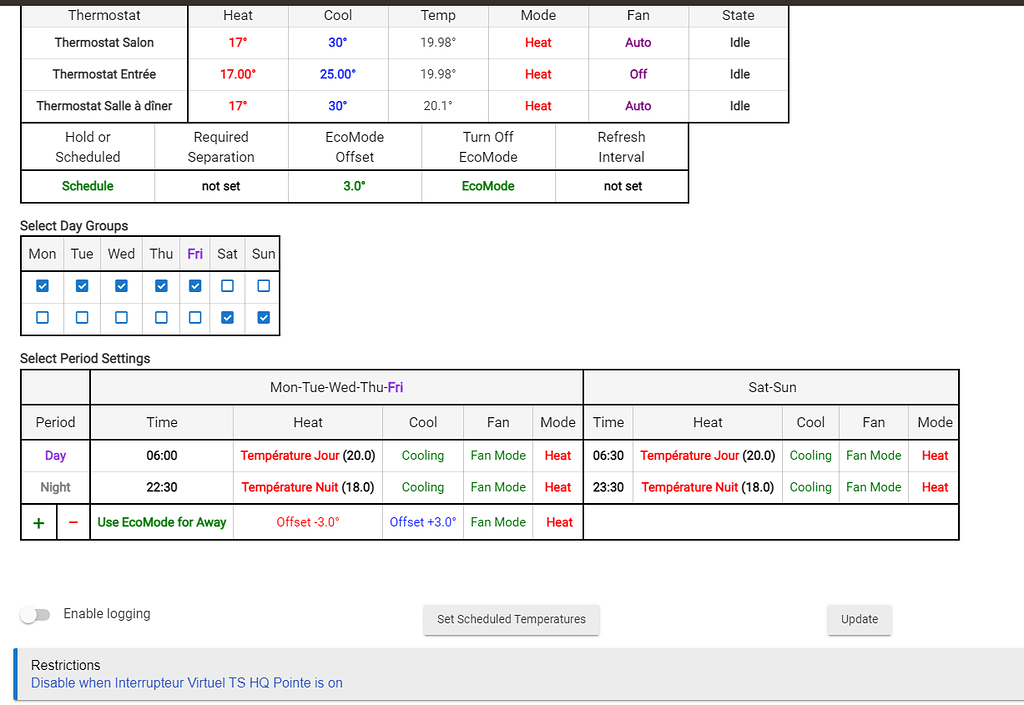Click not set under Refresh Interval

click(621, 186)
